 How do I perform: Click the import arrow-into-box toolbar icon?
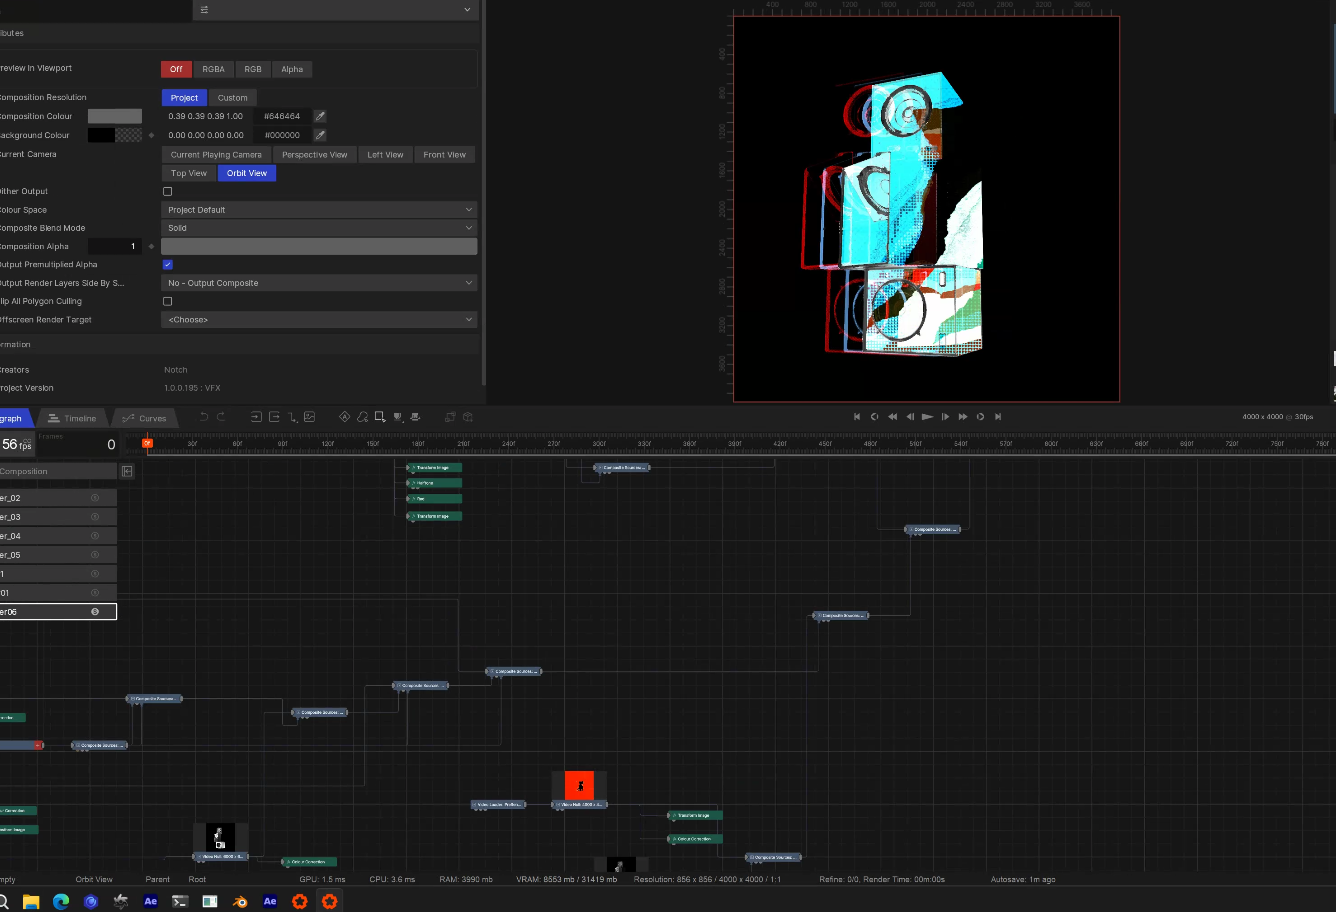[x=256, y=417]
